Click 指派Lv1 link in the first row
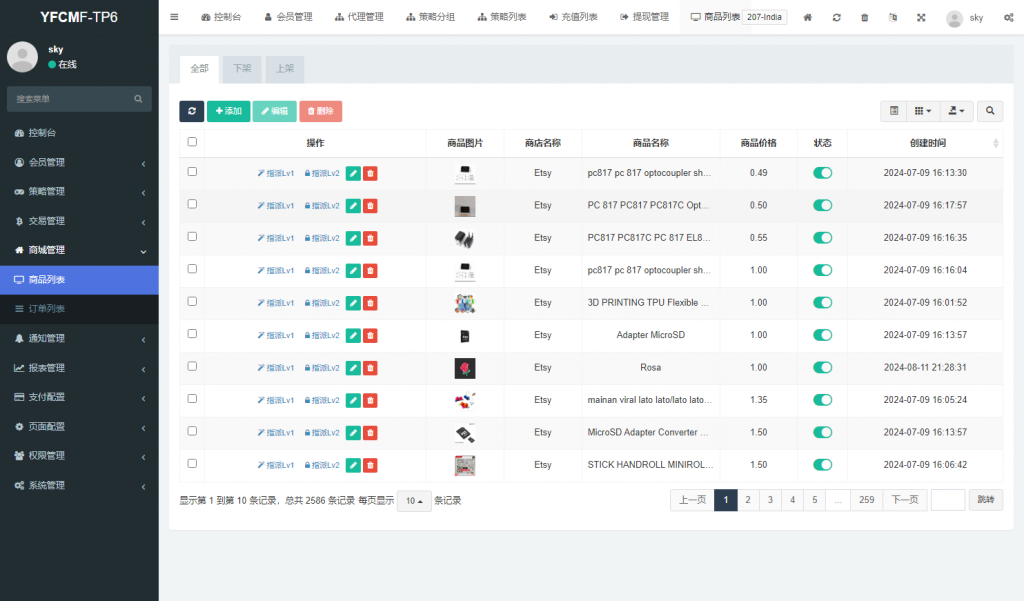1024x601 pixels. (276, 173)
